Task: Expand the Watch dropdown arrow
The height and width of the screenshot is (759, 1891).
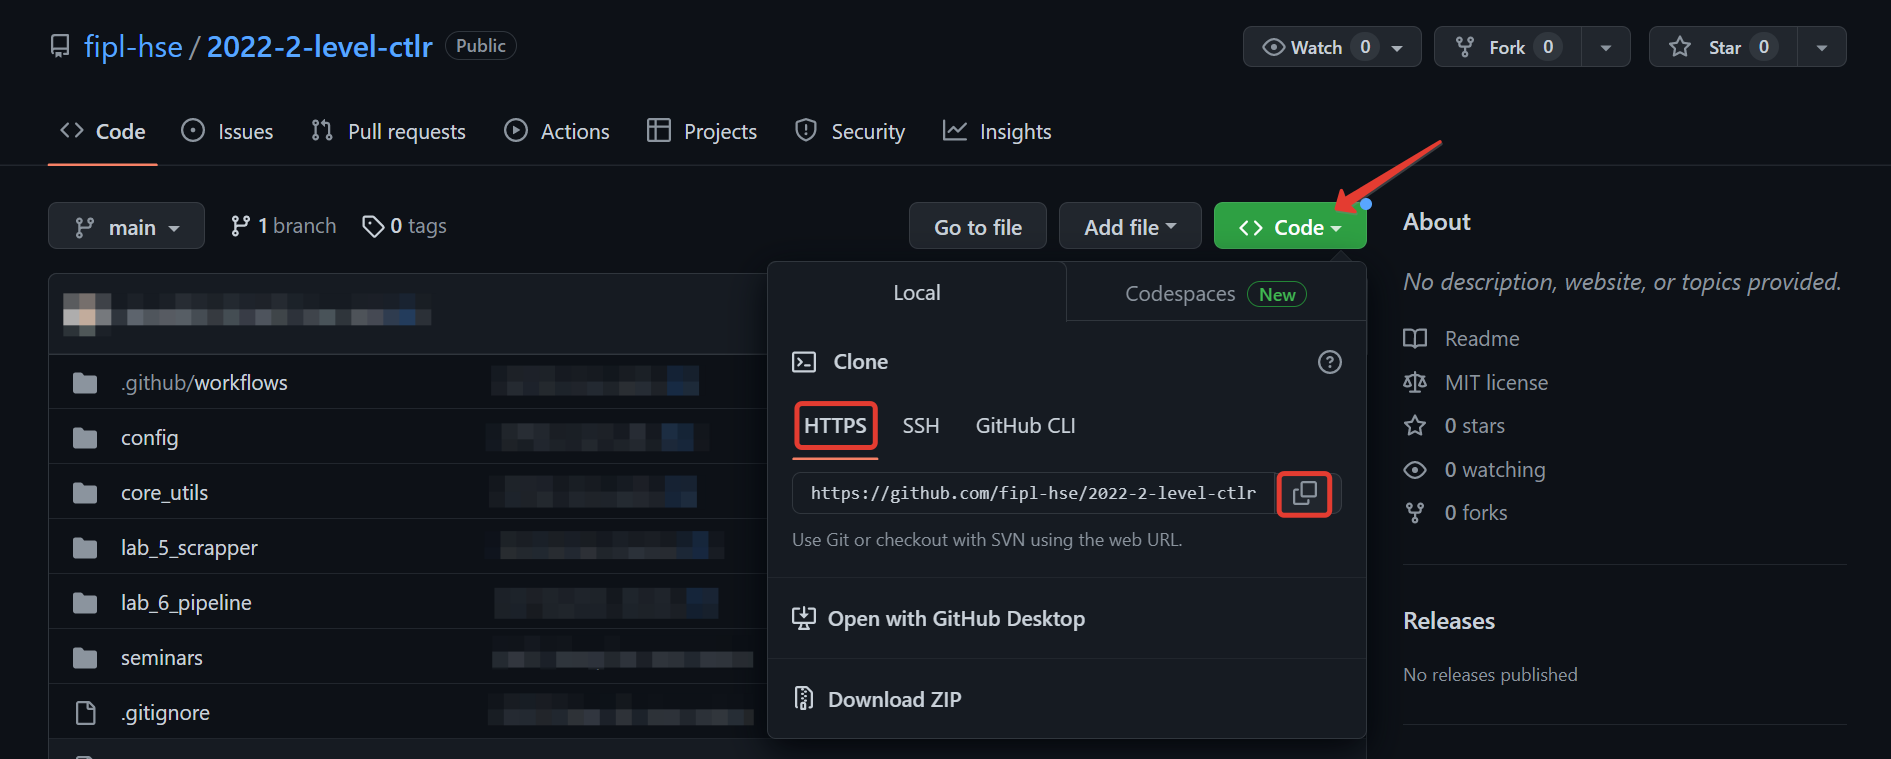Action: click(x=1398, y=47)
